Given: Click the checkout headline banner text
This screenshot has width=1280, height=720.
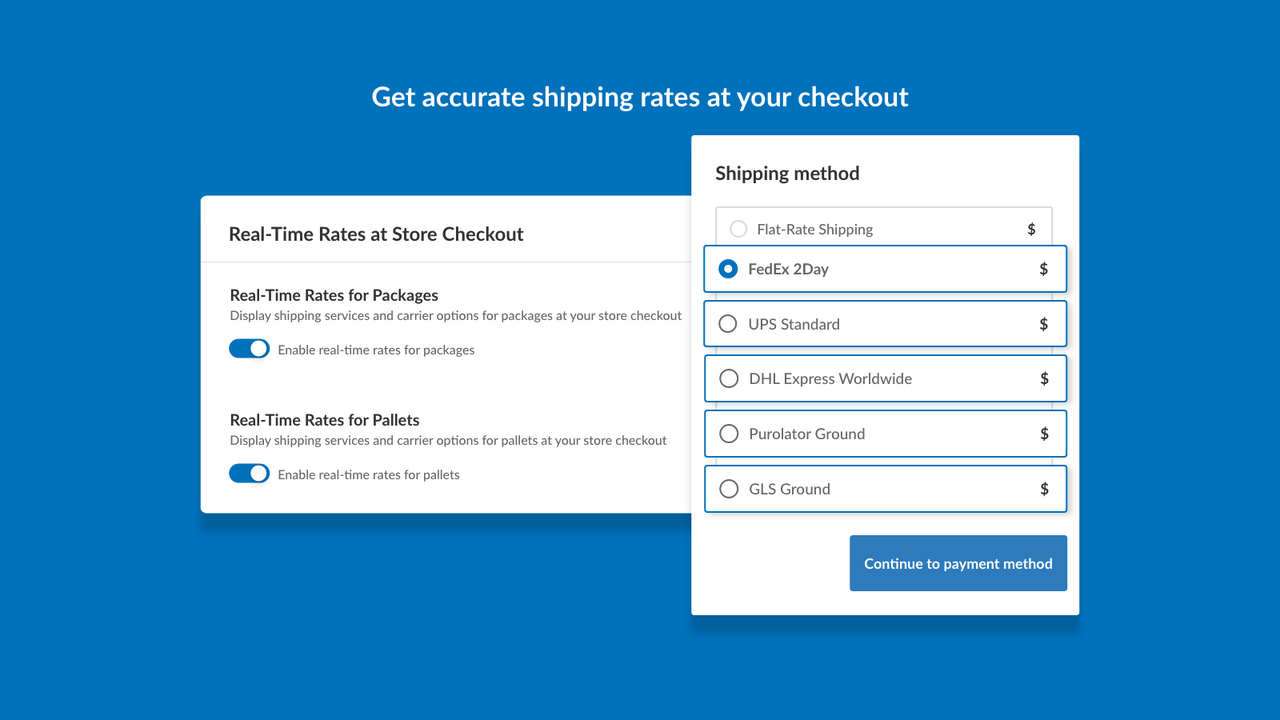Looking at the screenshot, I should [639, 96].
